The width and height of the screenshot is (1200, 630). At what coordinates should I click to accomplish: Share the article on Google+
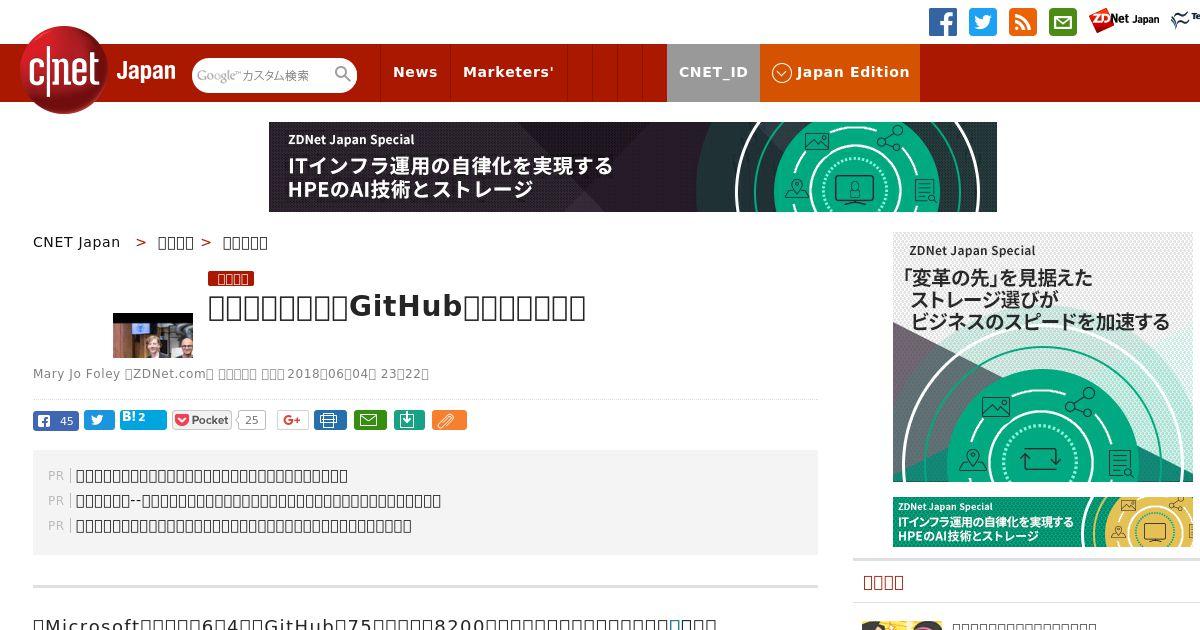293,420
